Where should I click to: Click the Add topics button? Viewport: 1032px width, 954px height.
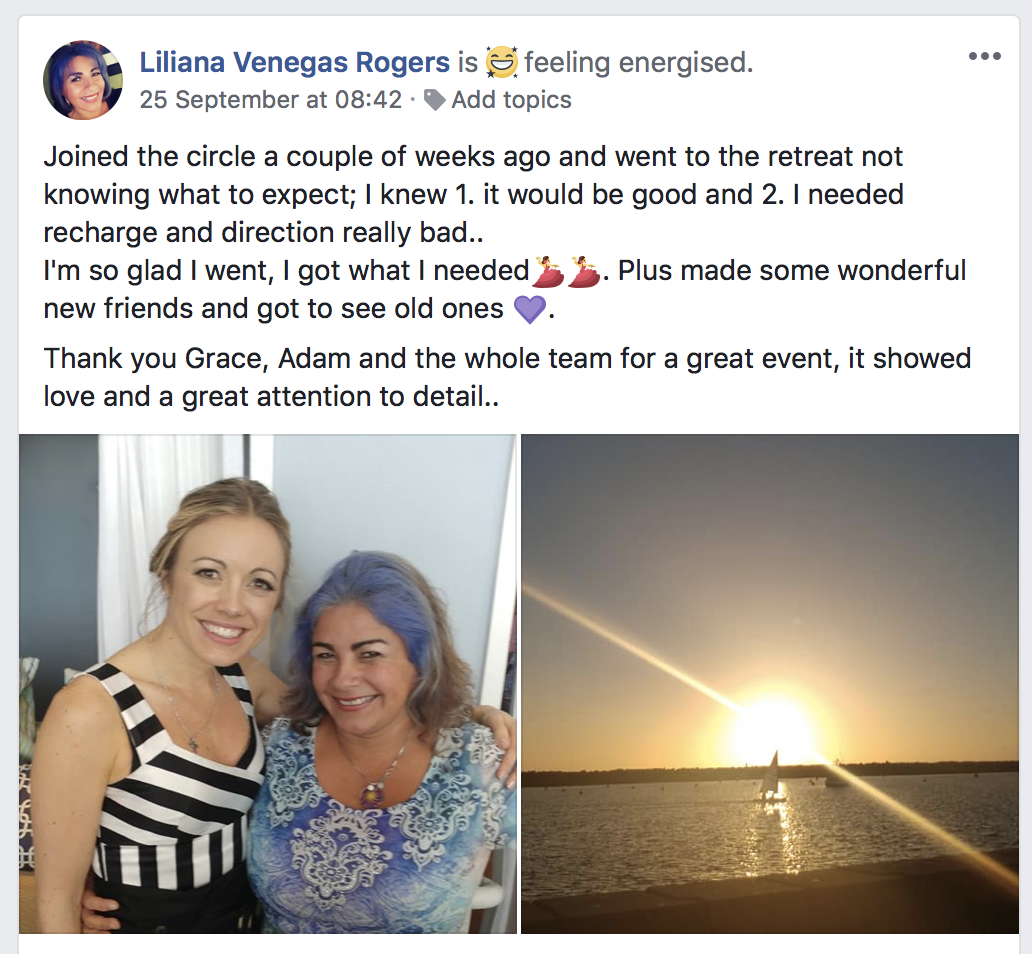[511, 99]
